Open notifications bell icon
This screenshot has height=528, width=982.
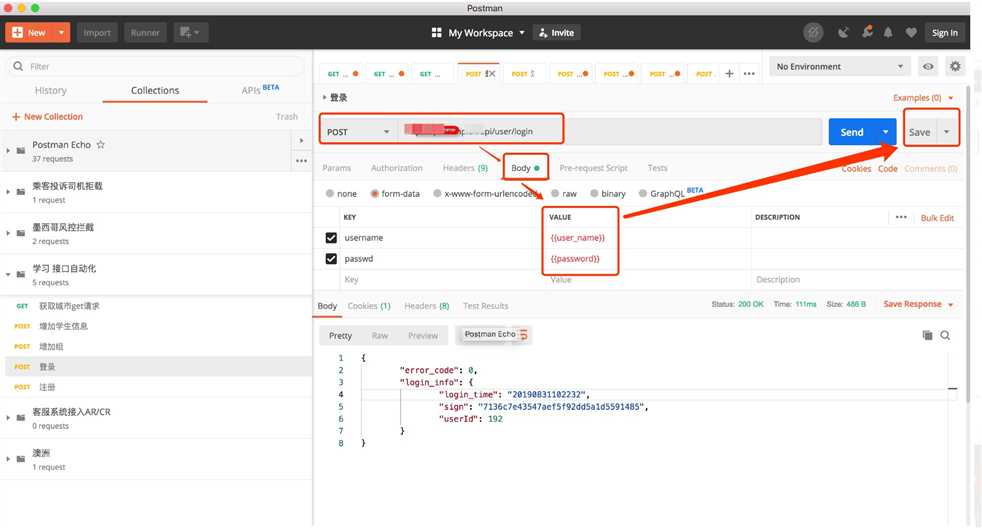tap(888, 33)
